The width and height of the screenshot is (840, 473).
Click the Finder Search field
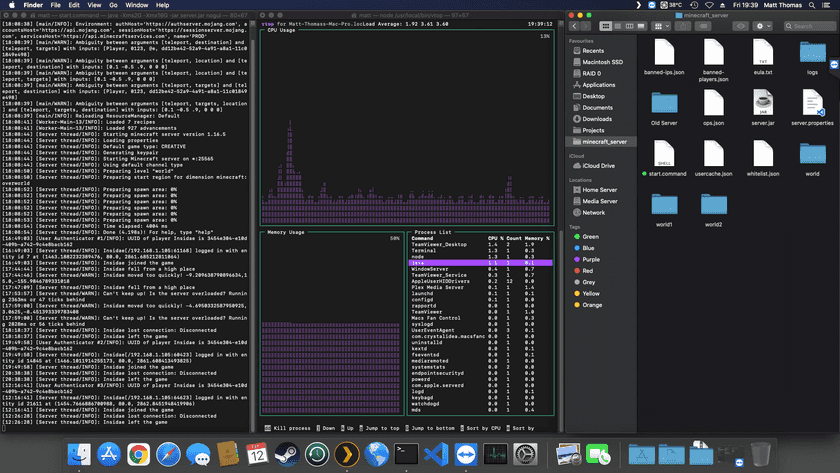click(809, 26)
